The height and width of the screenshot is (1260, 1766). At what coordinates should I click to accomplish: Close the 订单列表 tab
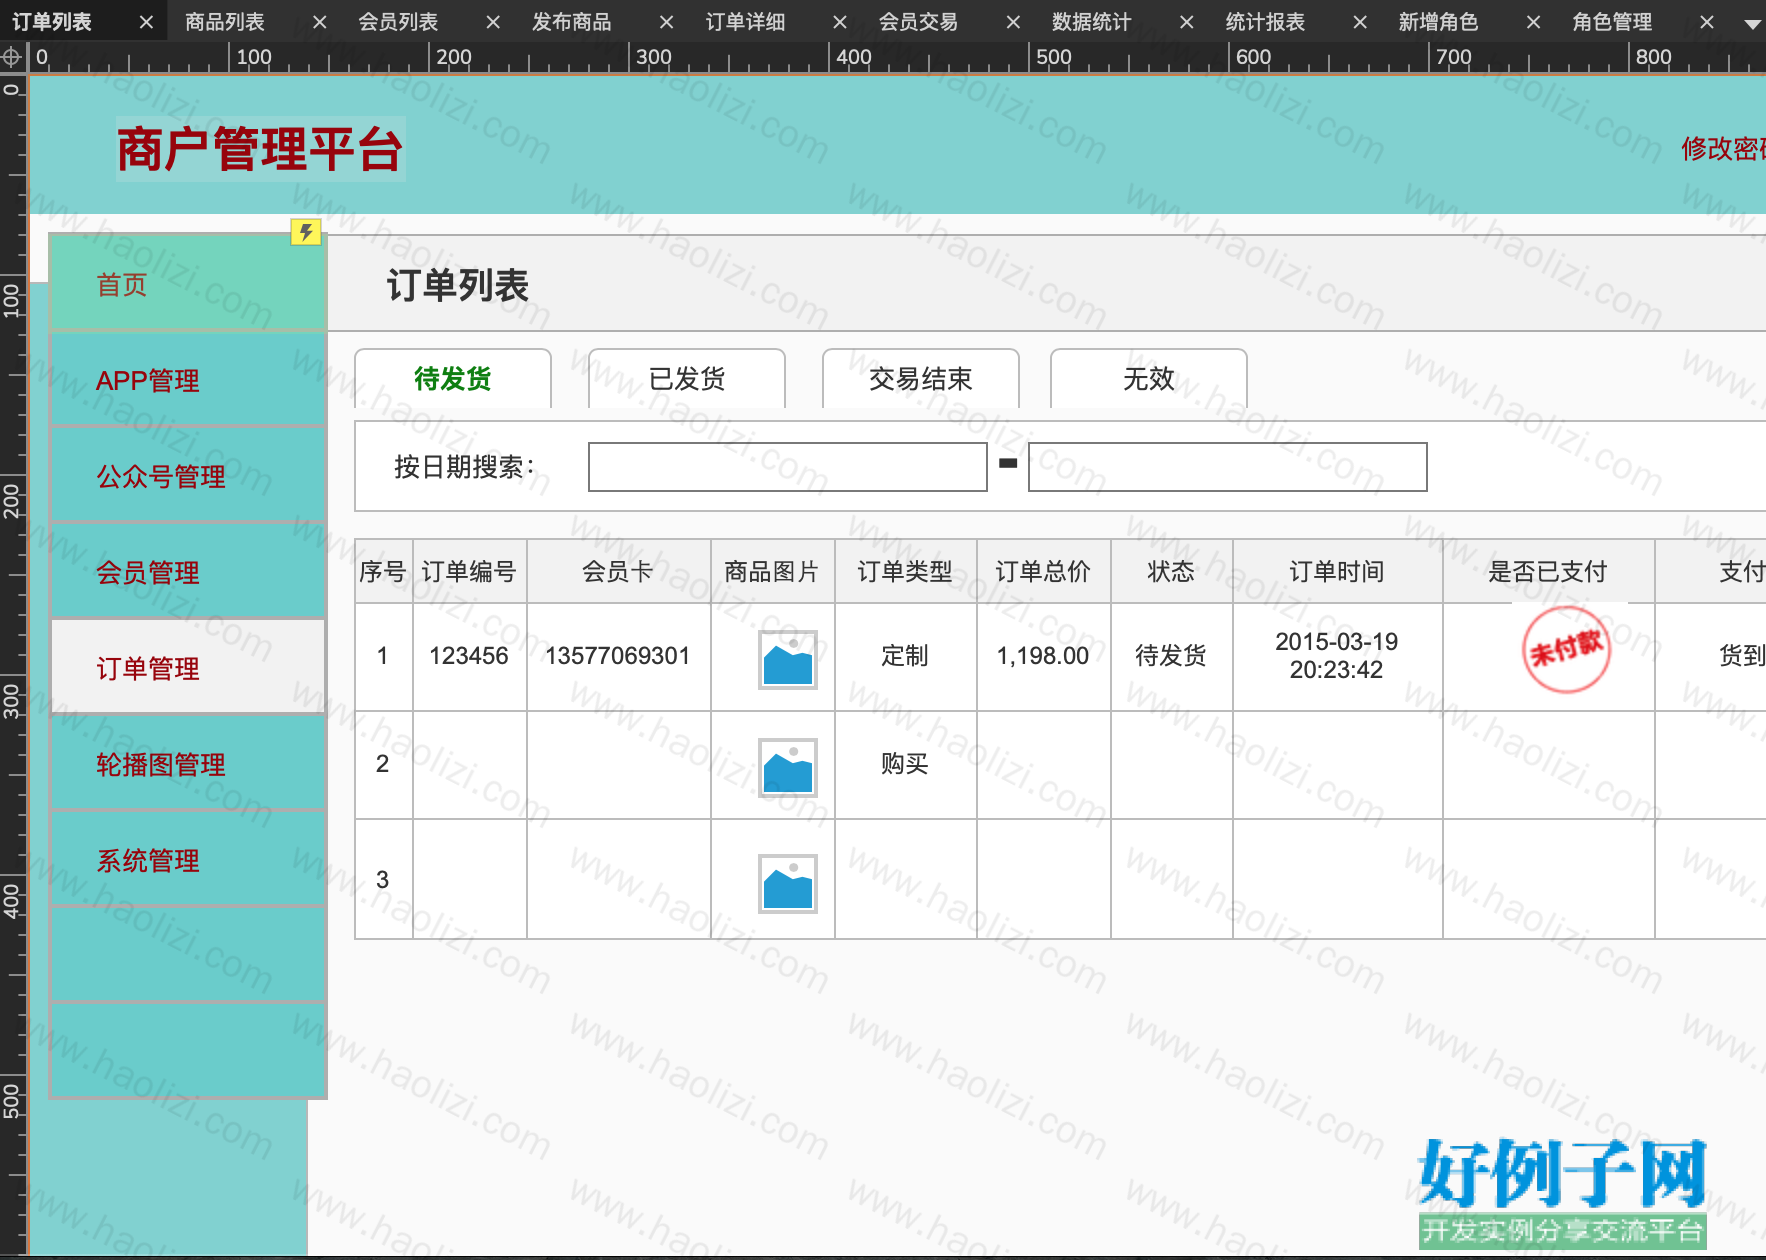(146, 22)
